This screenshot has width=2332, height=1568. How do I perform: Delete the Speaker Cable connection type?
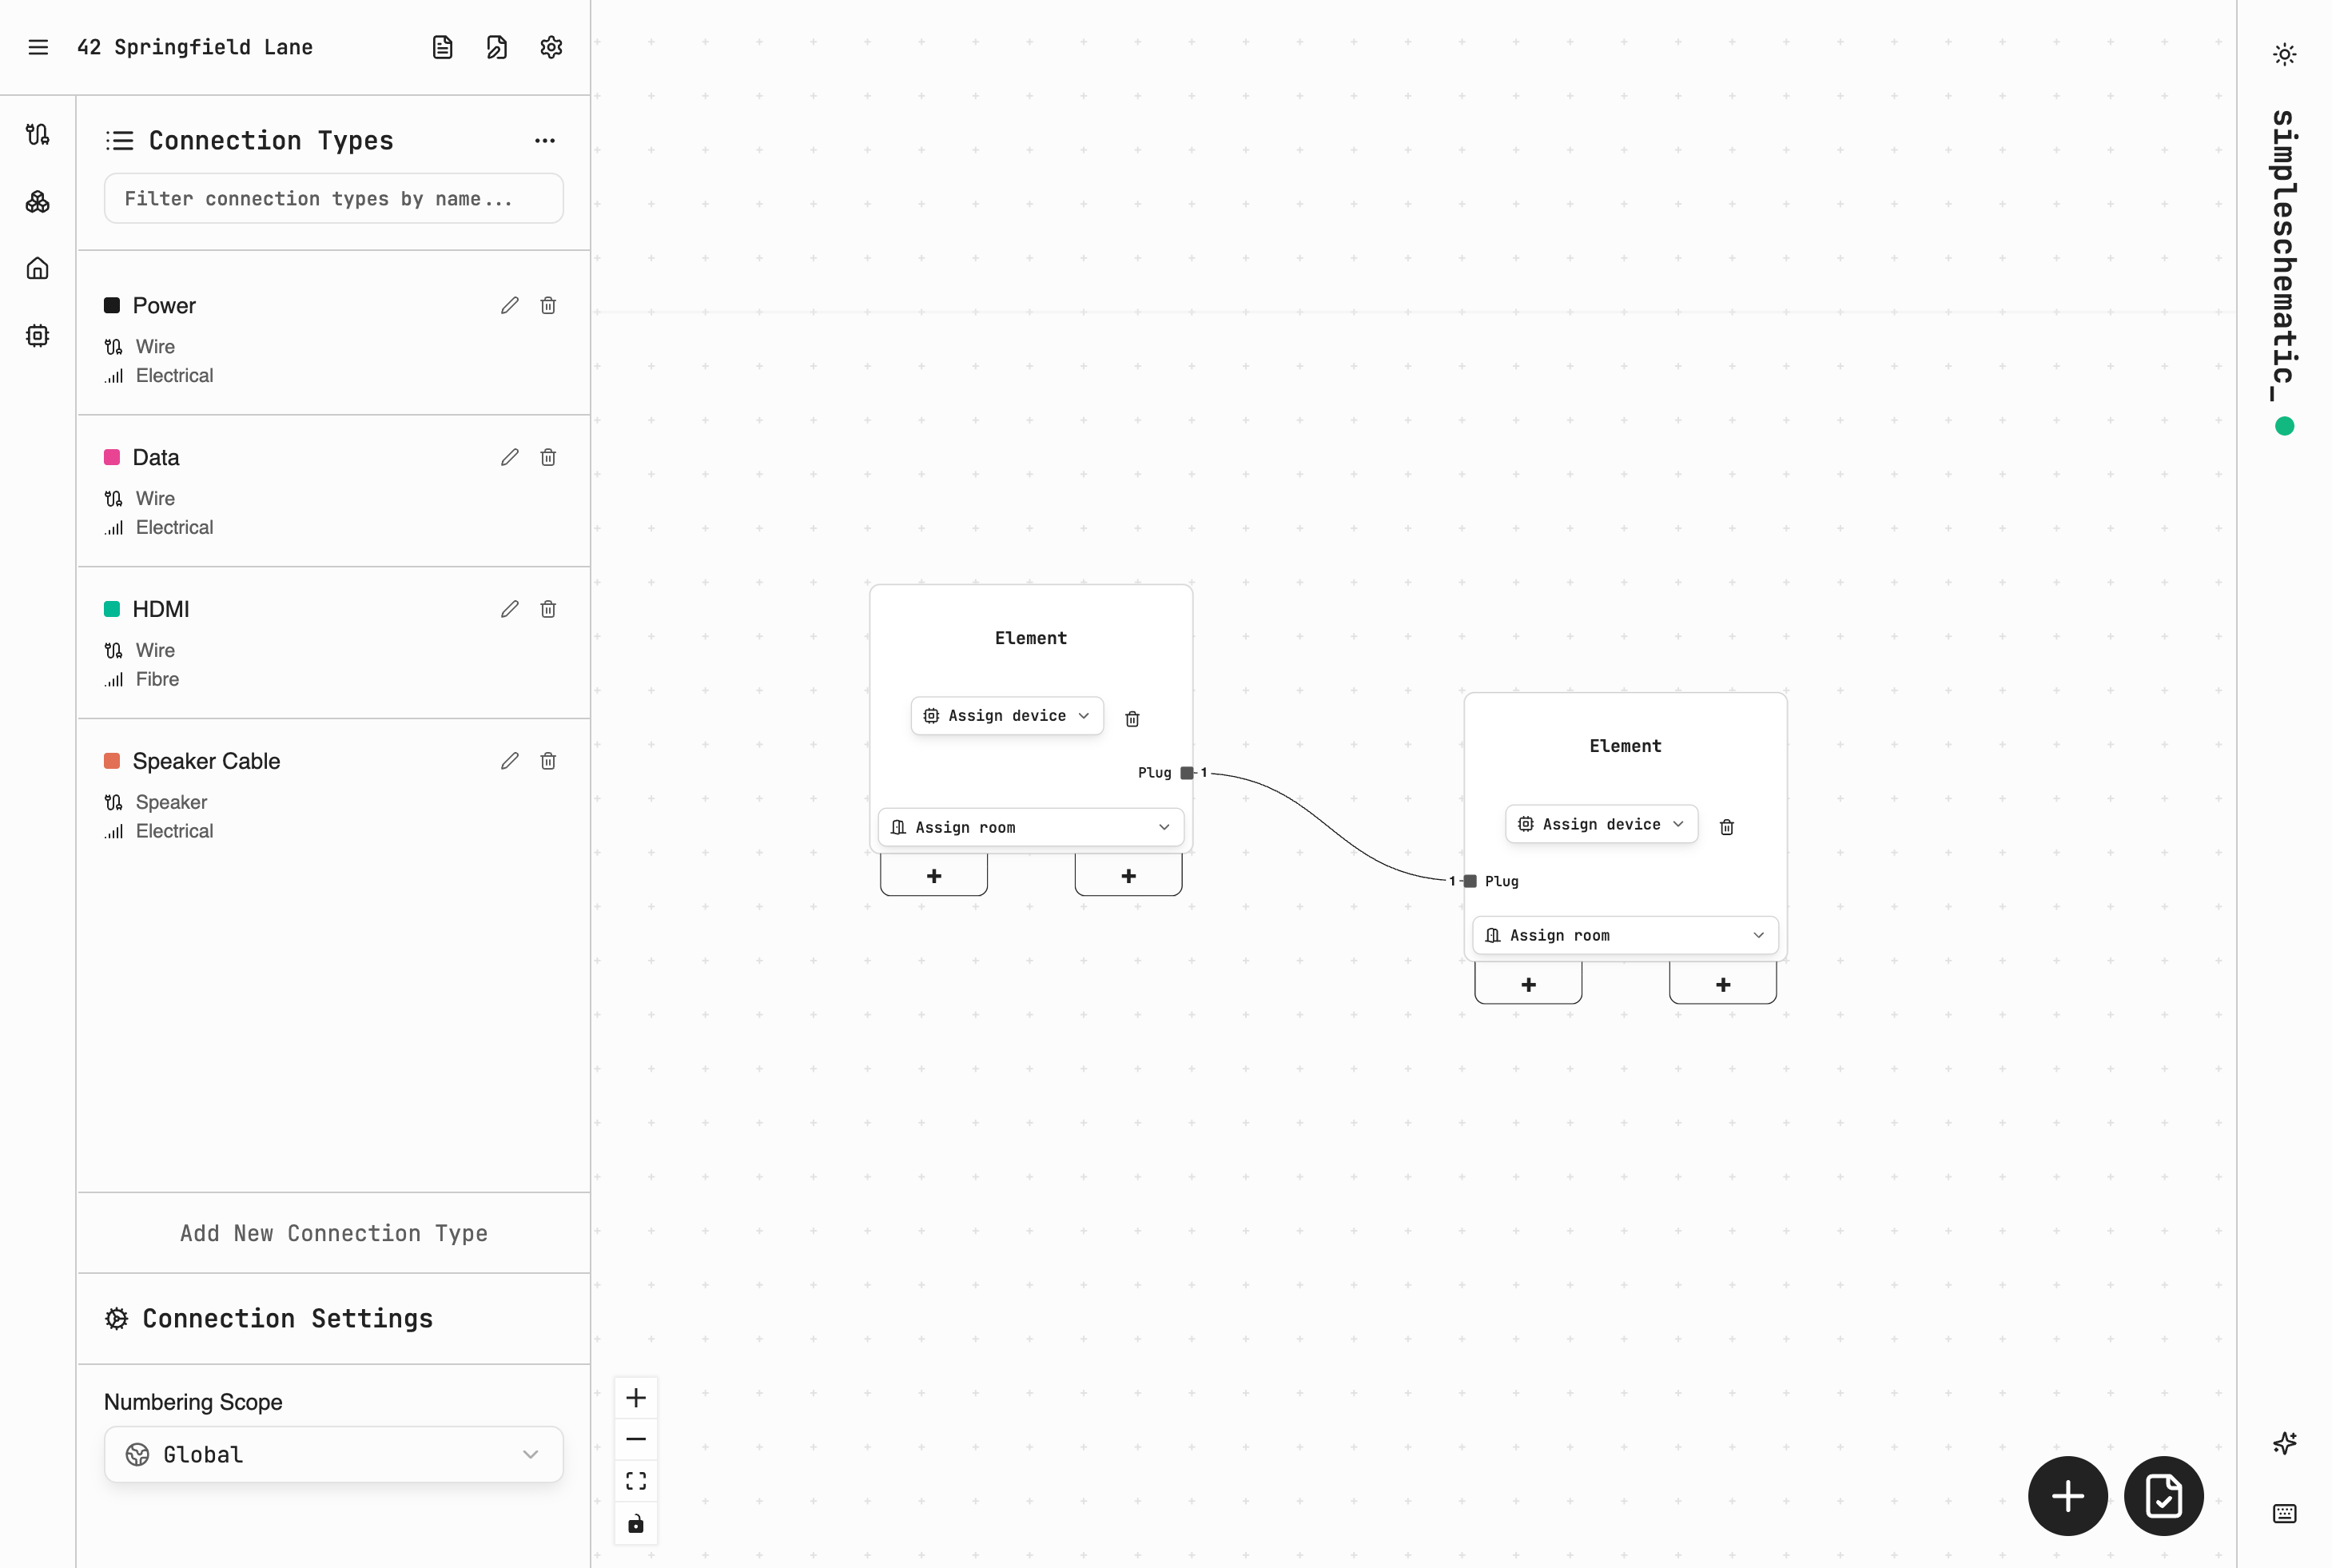pyautogui.click(x=548, y=760)
